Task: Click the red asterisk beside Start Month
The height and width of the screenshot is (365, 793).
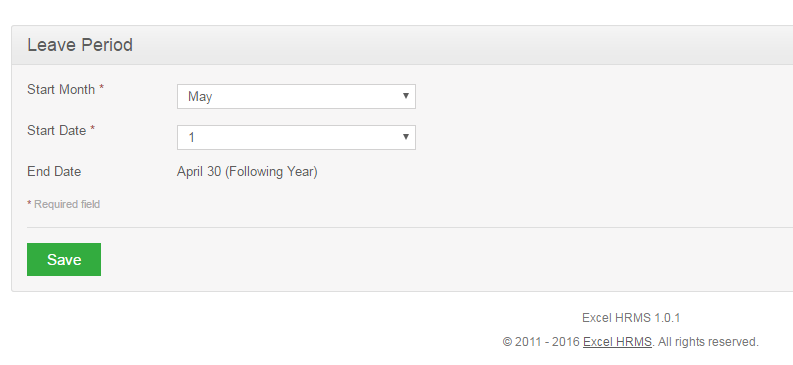Action: [x=102, y=87]
